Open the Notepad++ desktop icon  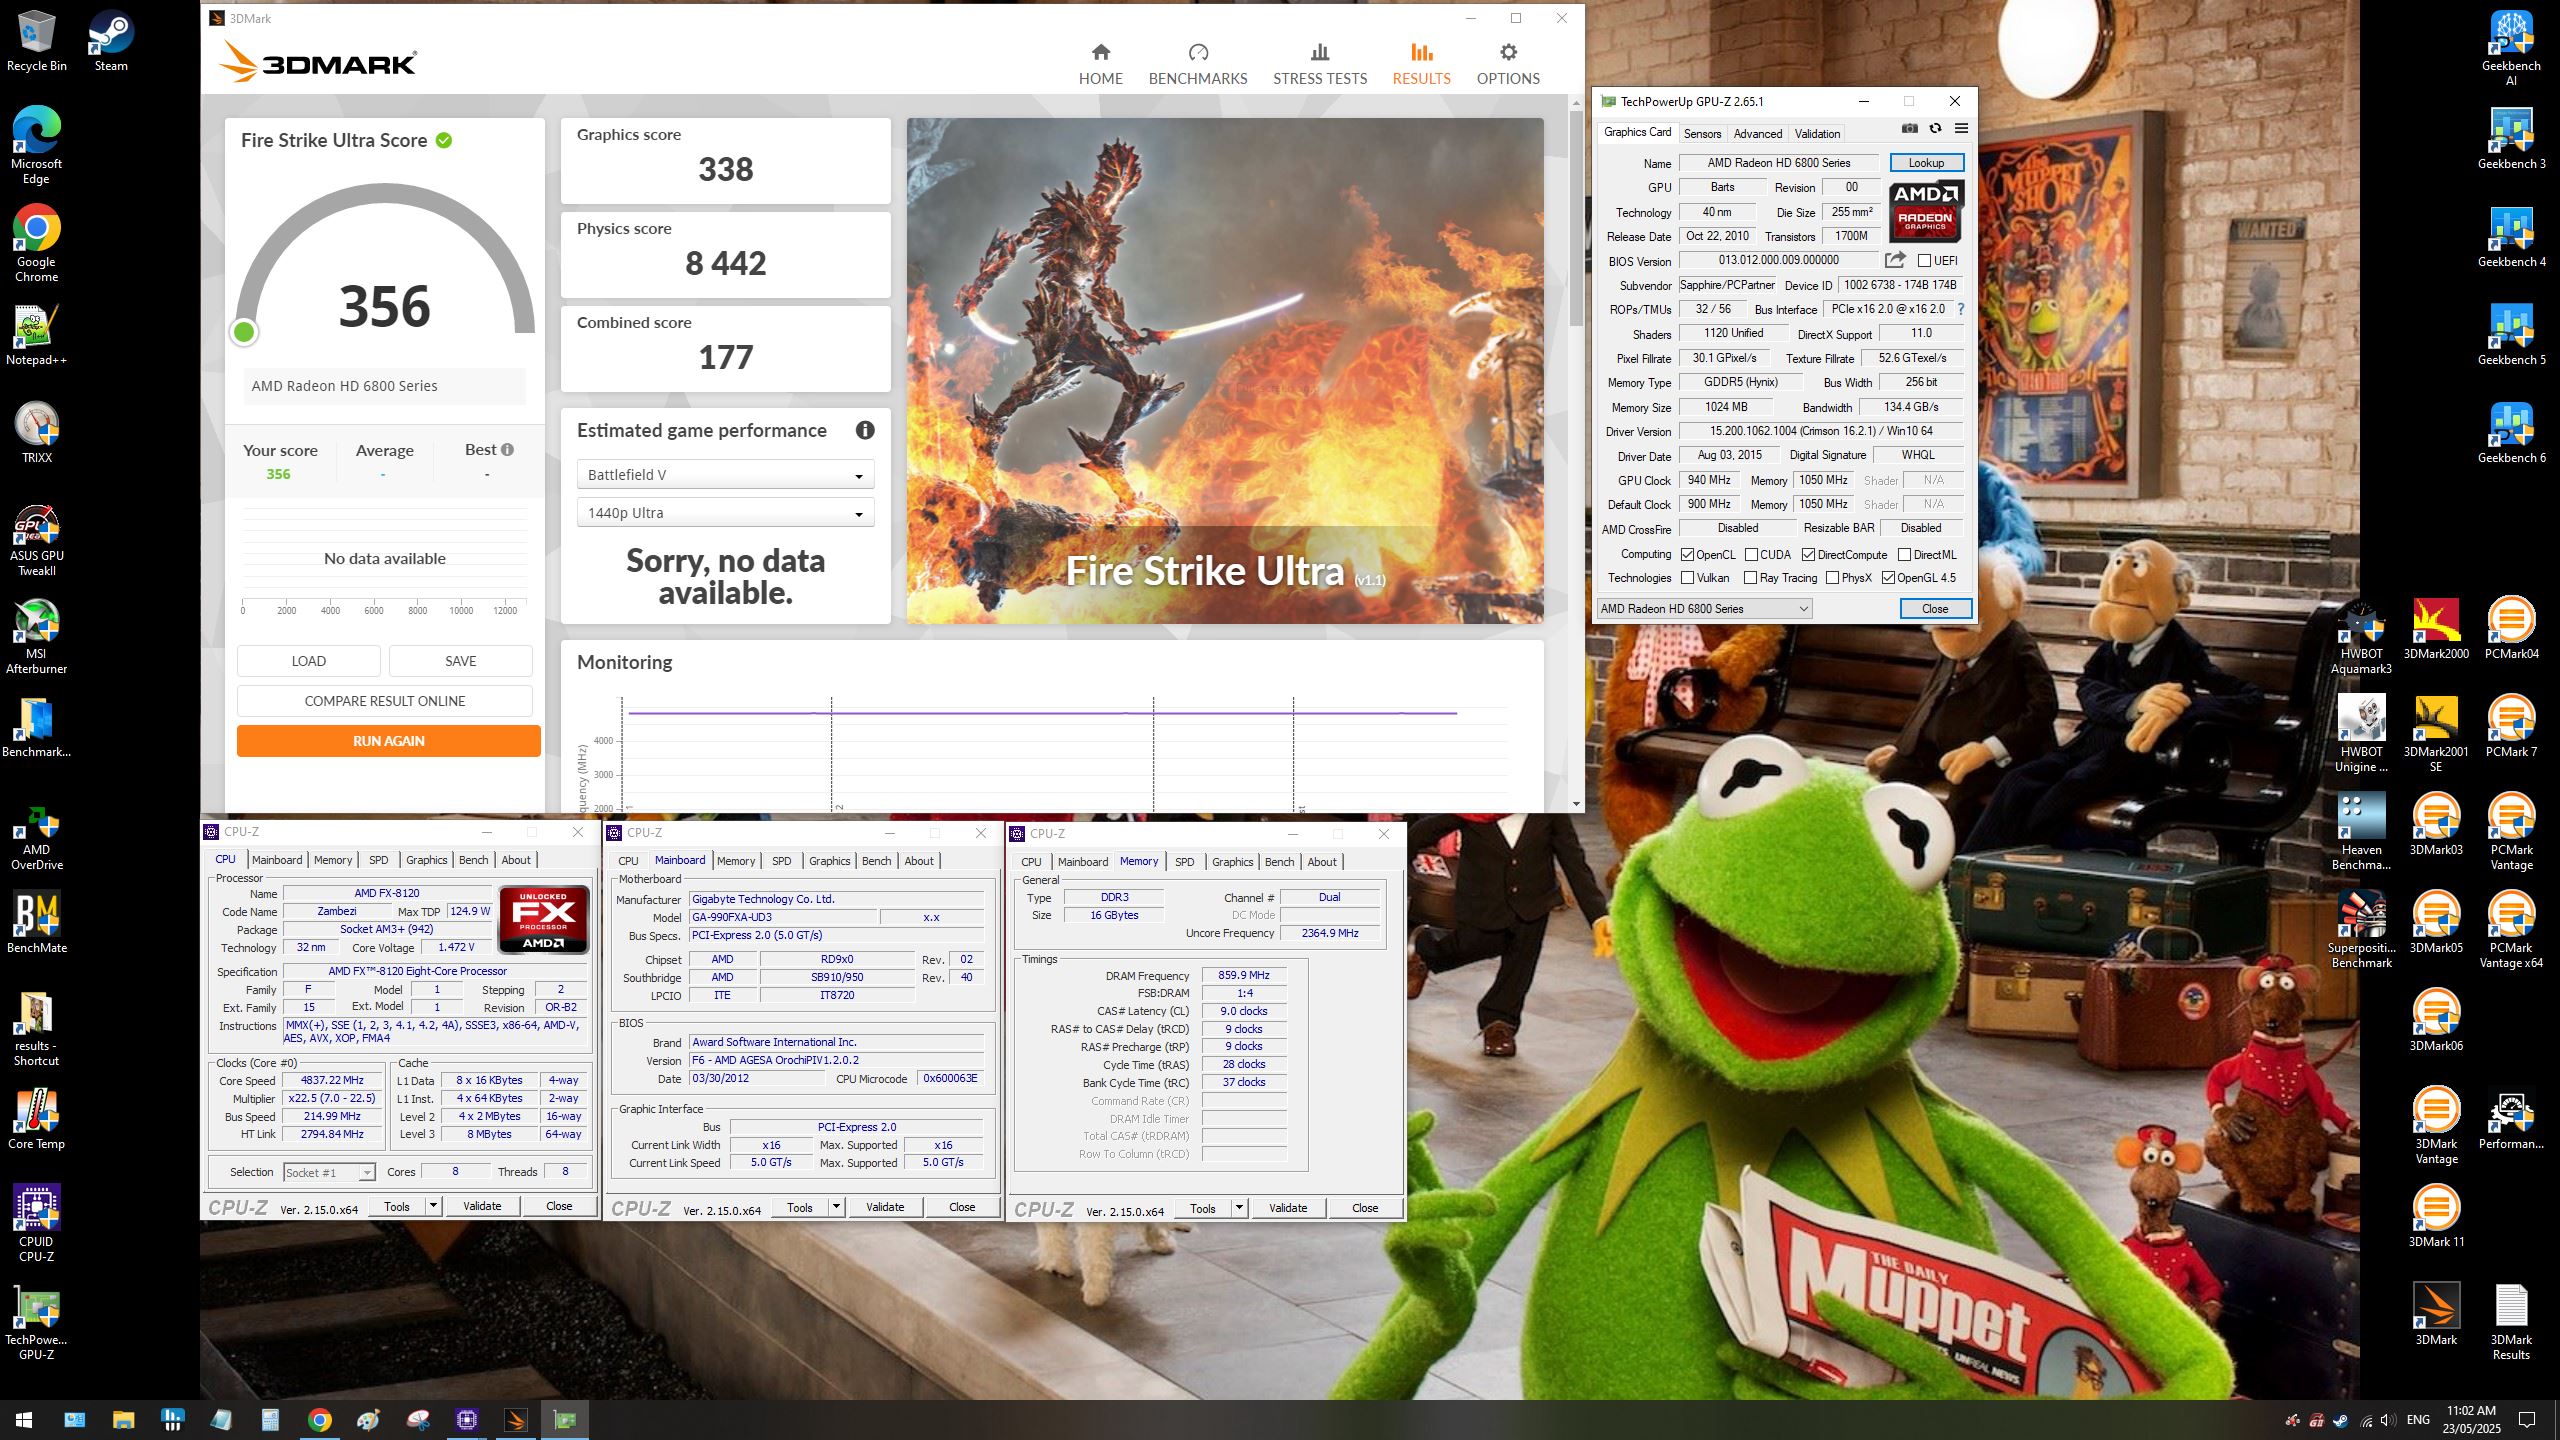point(36,335)
